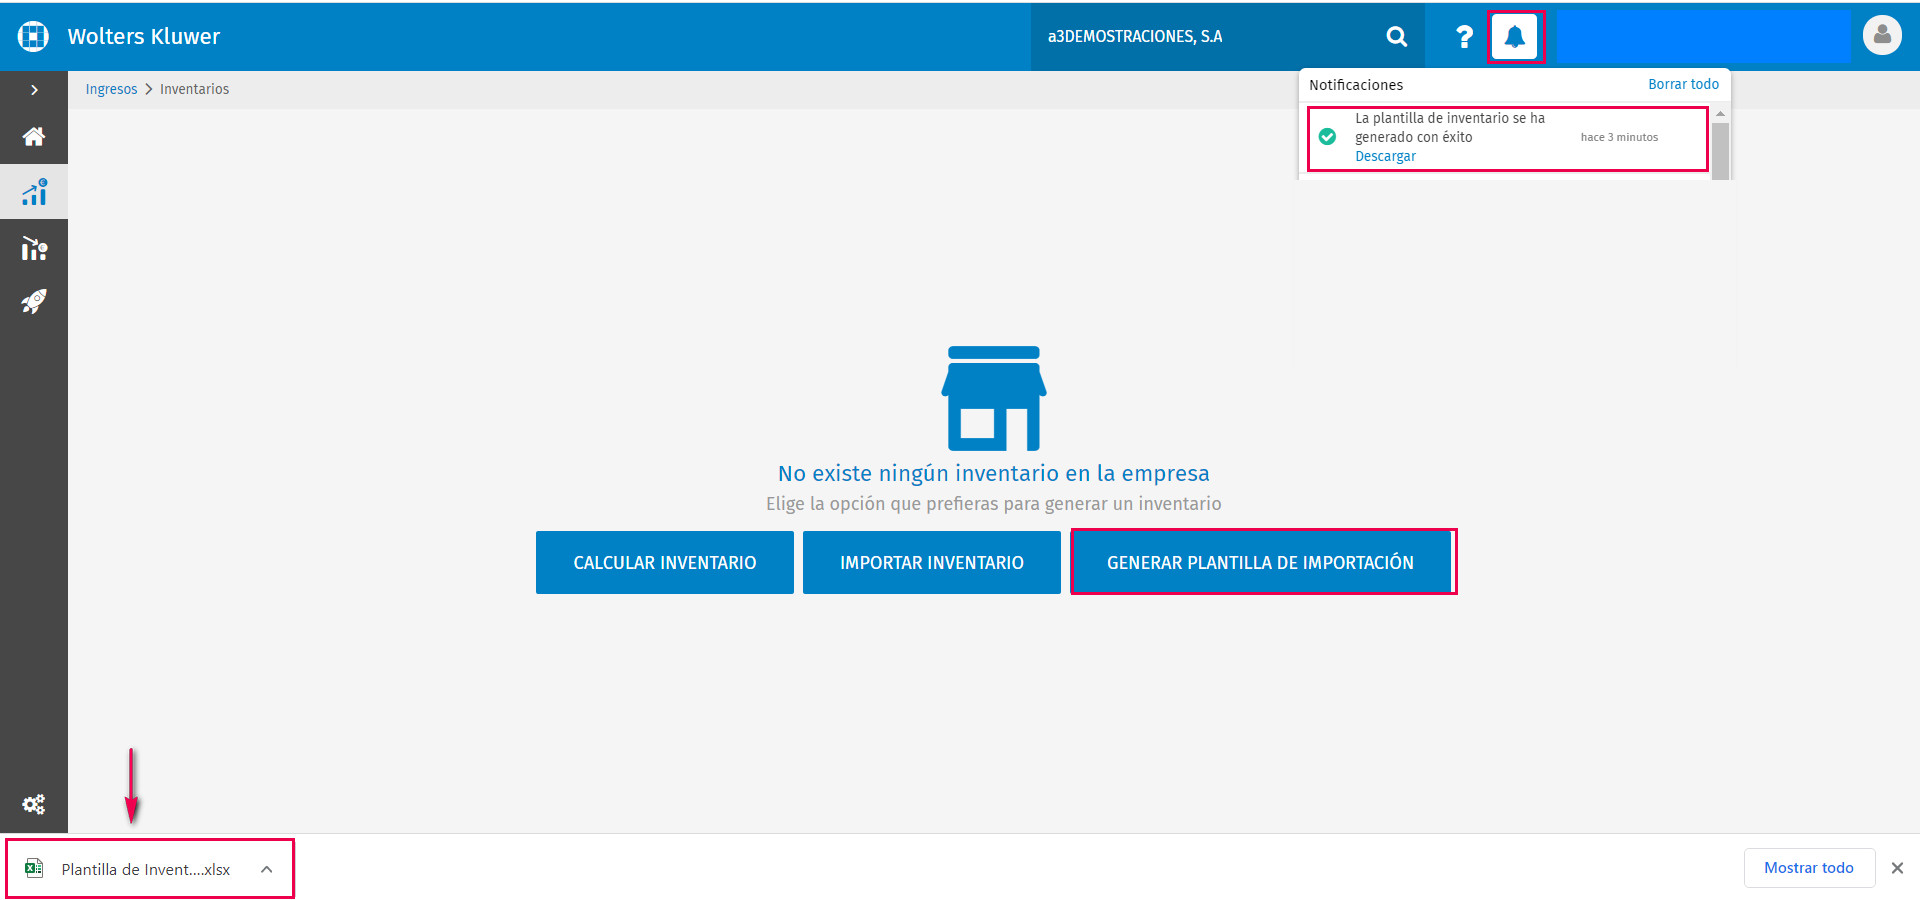The image size is (1920, 900).
Task: Click the green success check icon
Action: (1328, 137)
